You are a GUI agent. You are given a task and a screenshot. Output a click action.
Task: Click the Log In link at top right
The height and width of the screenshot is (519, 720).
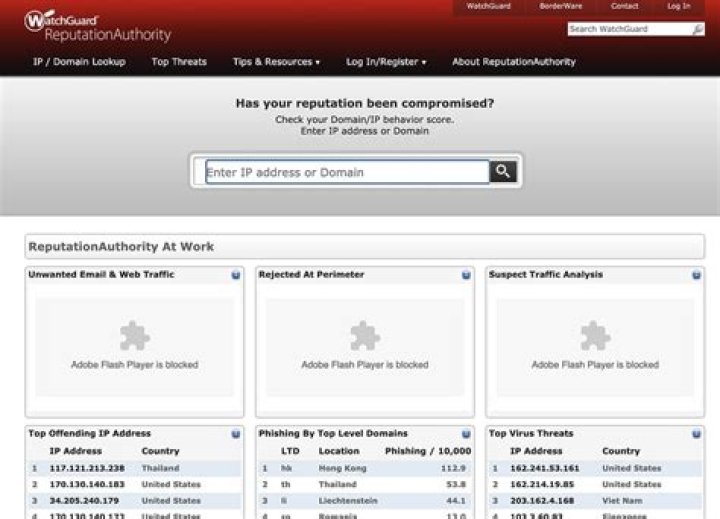click(679, 6)
